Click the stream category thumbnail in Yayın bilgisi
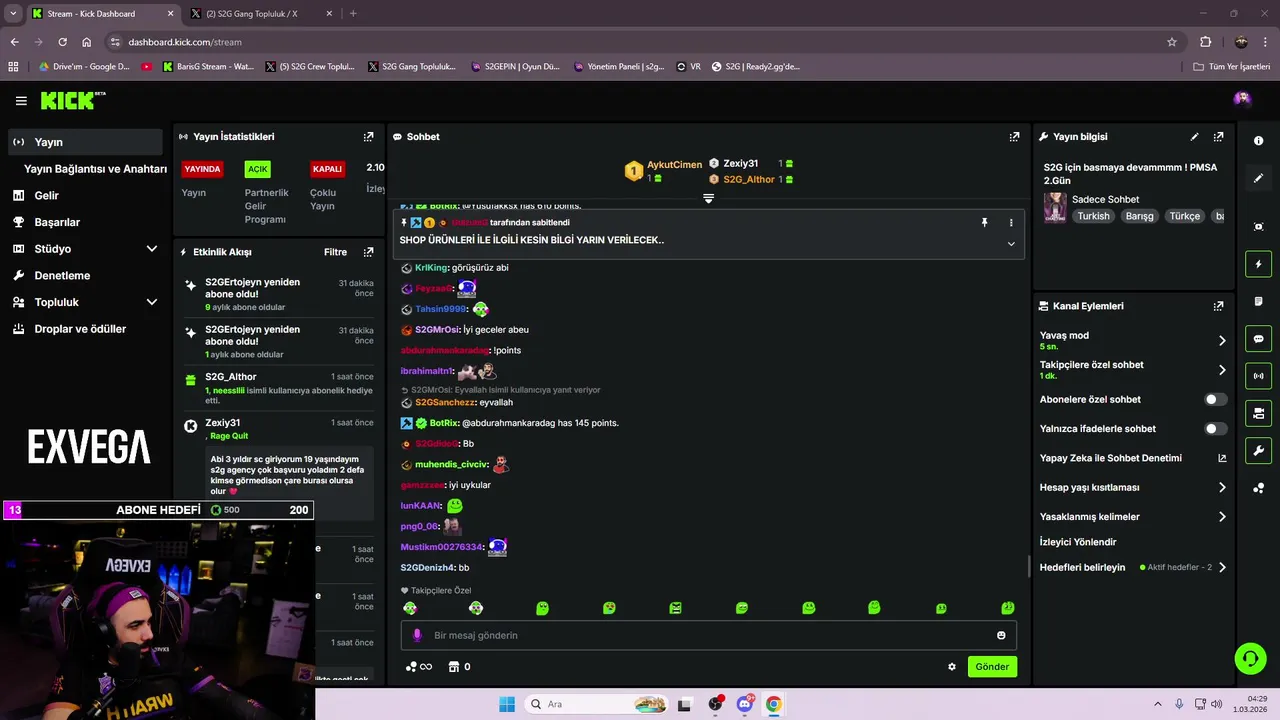Image resolution: width=1280 pixels, height=720 pixels. [1055, 208]
